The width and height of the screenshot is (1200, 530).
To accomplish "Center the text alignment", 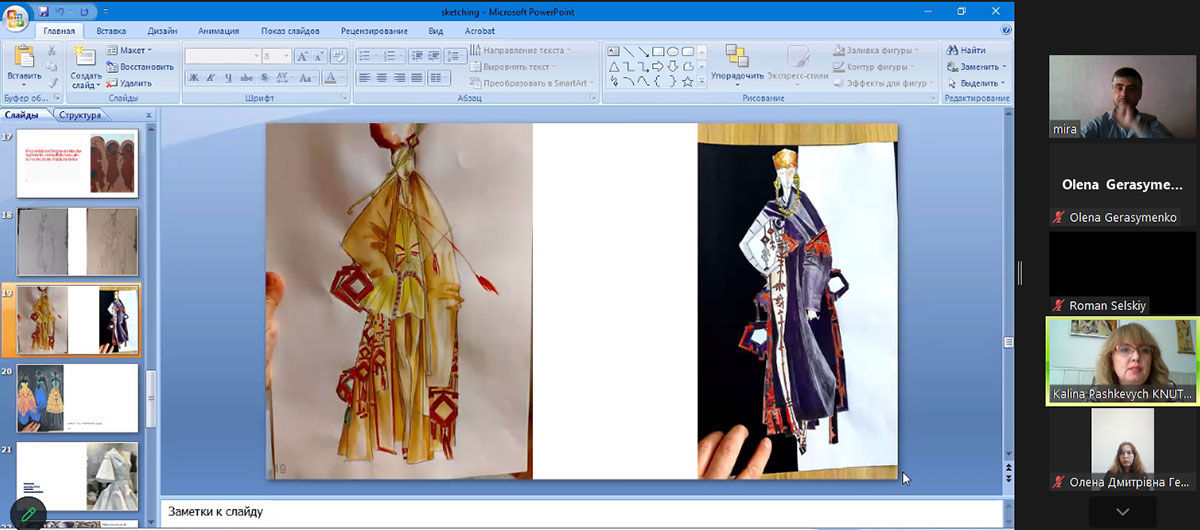I will (382, 78).
